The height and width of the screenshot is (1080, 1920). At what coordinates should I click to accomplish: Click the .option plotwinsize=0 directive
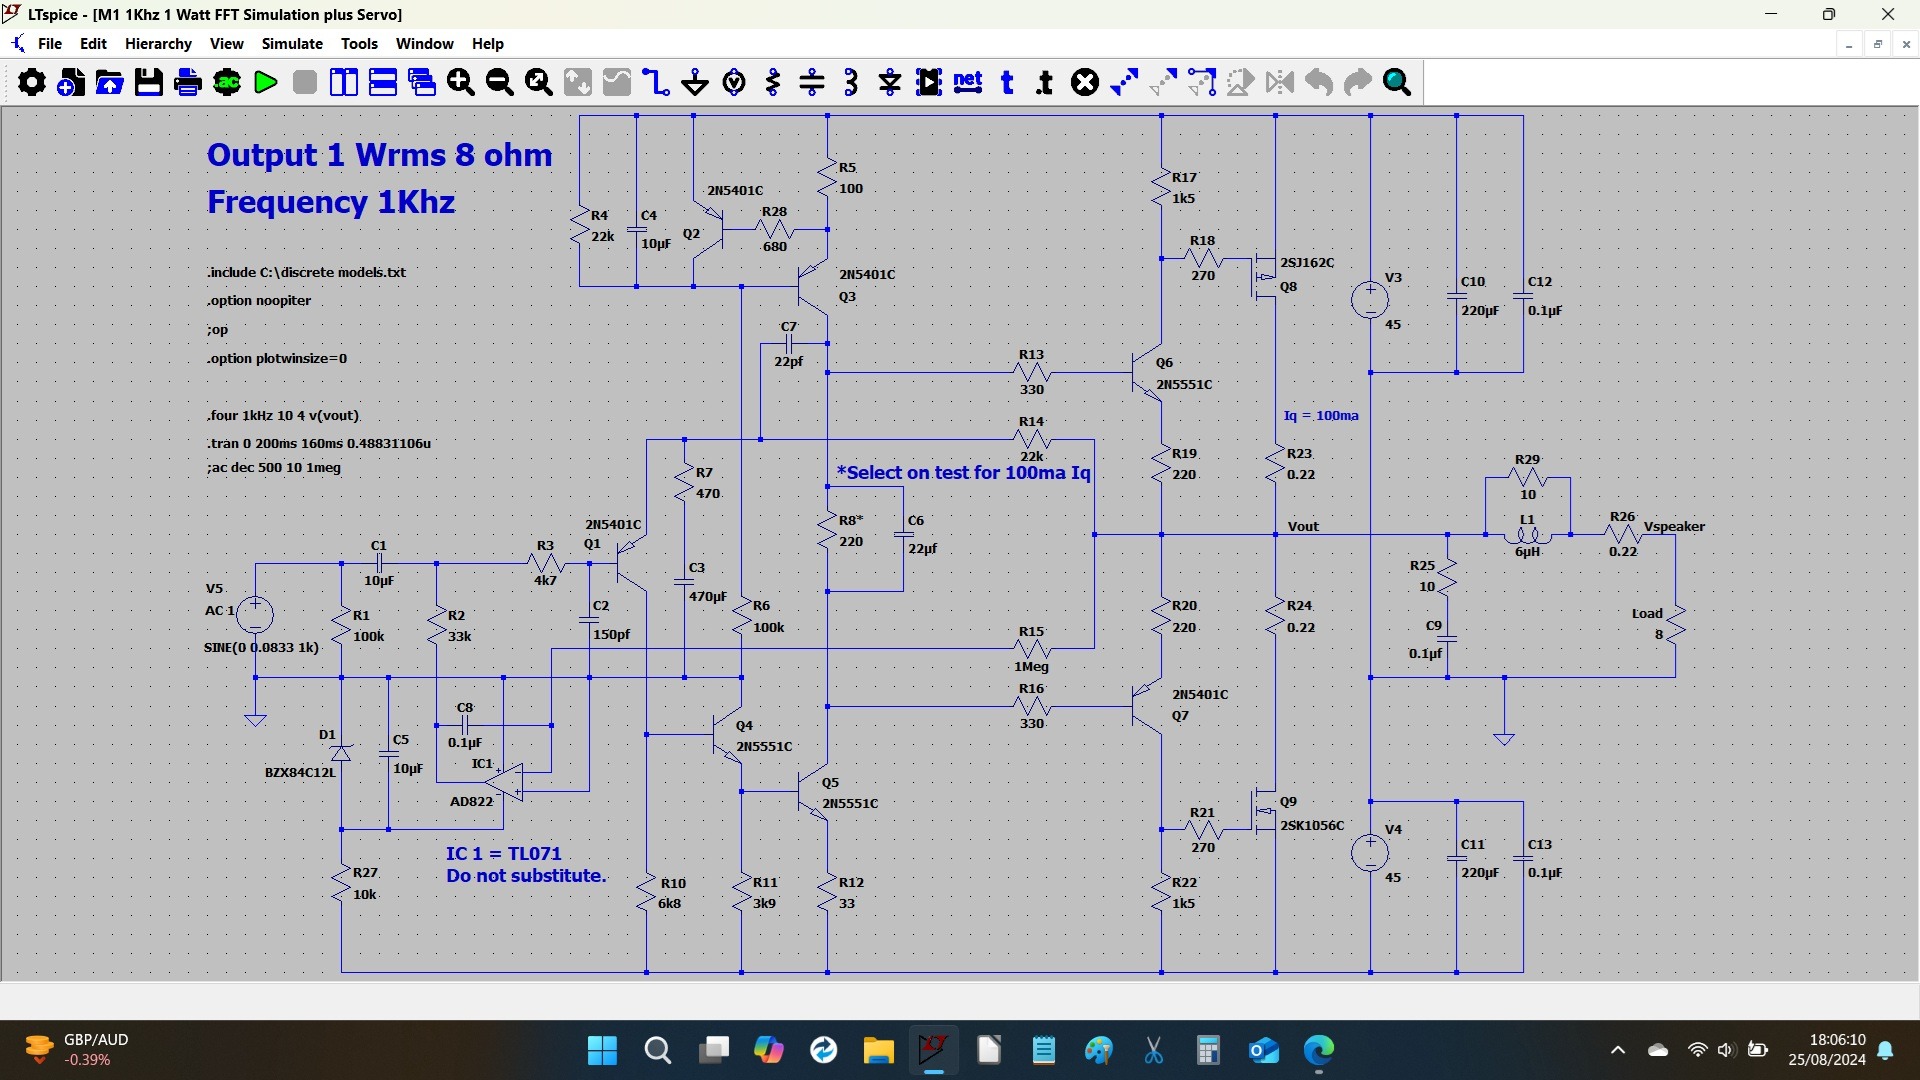click(x=277, y=358)
